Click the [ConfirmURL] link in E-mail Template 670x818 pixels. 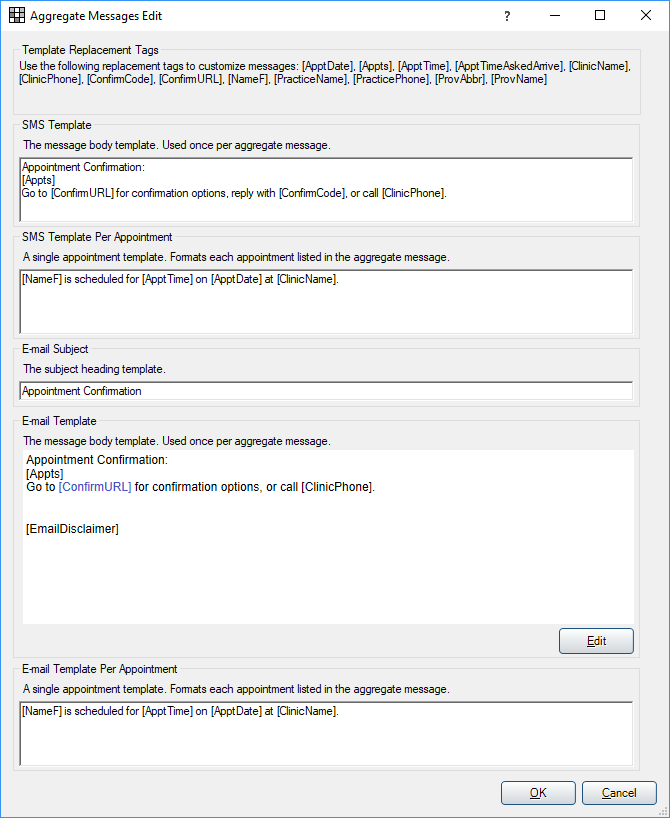point(95,487)
